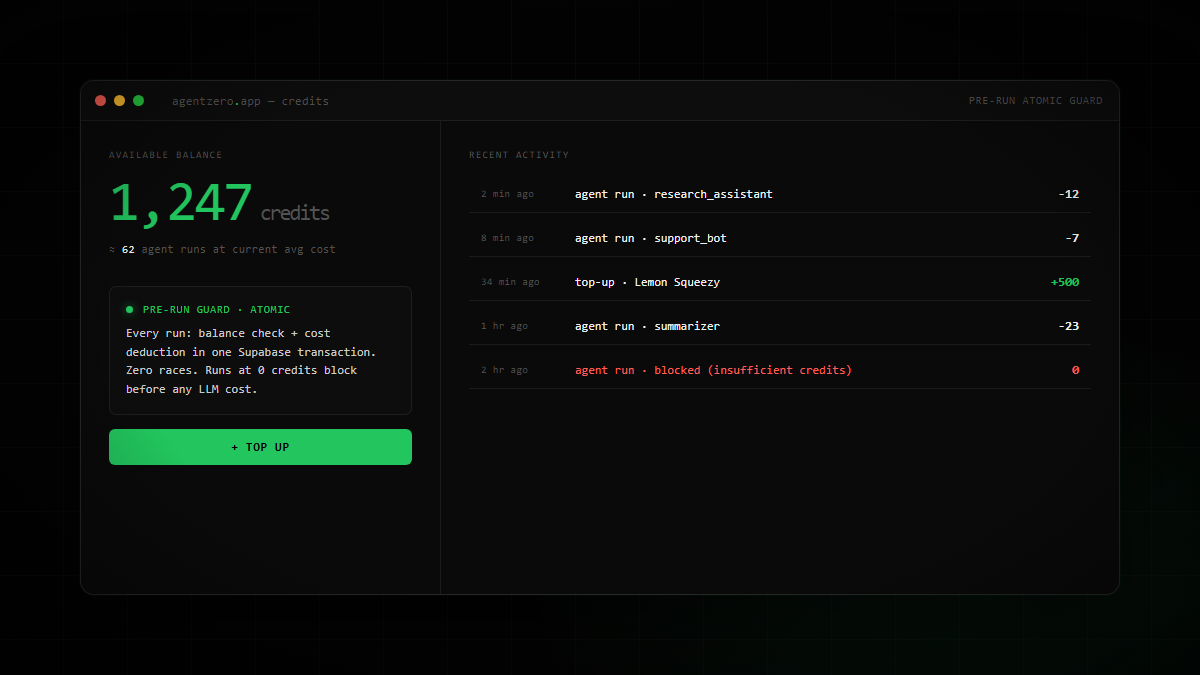Click the '2 hr ago' timestamp
This screenshot has width=1200, height=675.
point(504,370)
